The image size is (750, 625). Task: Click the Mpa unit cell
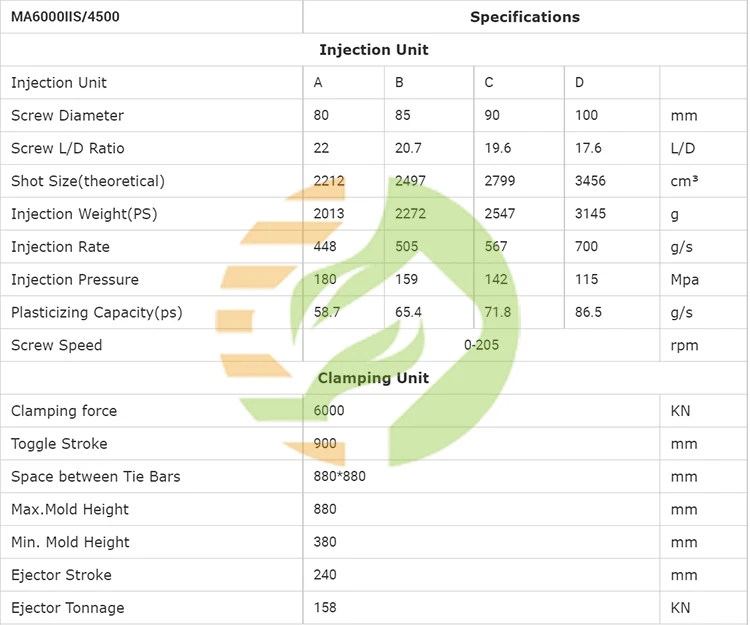point(685,280)
